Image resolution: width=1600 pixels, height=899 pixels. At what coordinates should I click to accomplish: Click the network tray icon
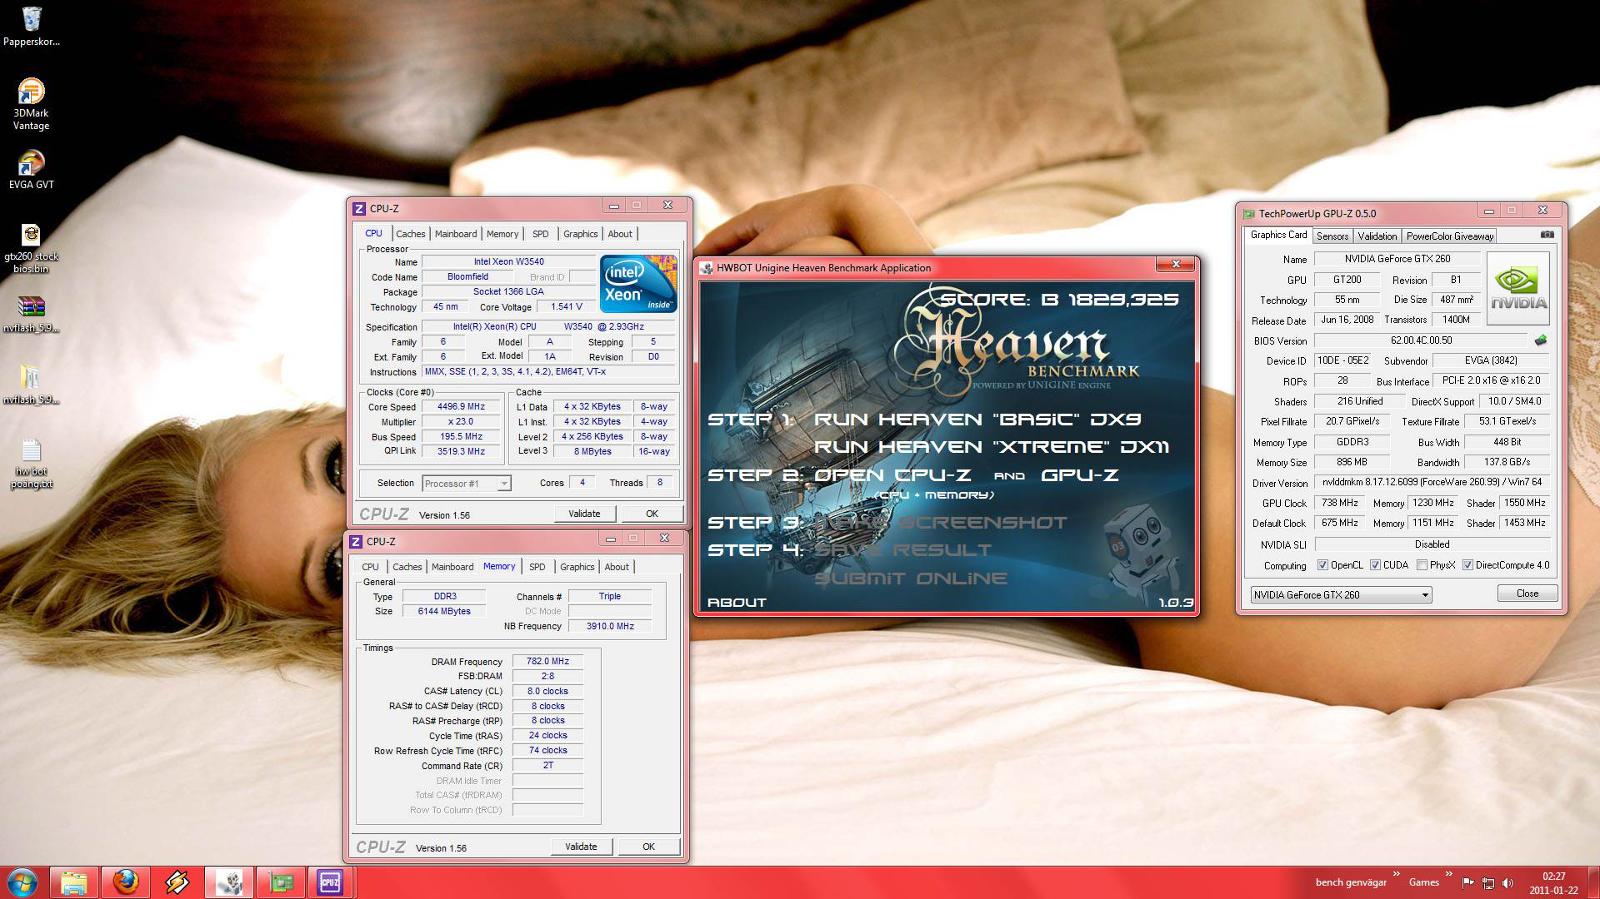(1488, 882)
